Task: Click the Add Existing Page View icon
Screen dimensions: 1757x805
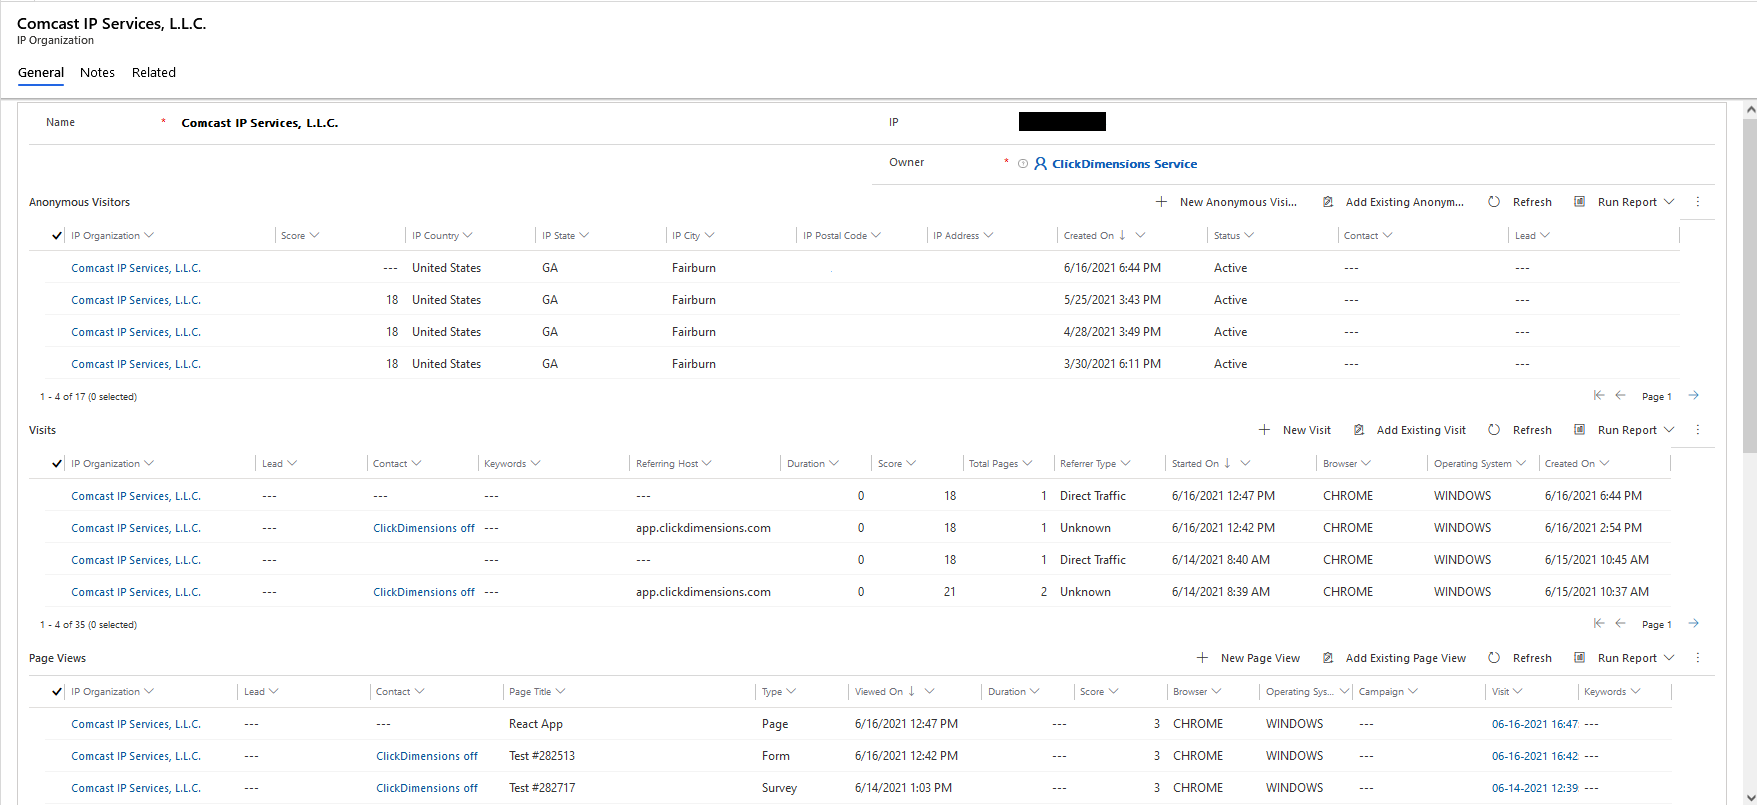Action: (1328, 658)
